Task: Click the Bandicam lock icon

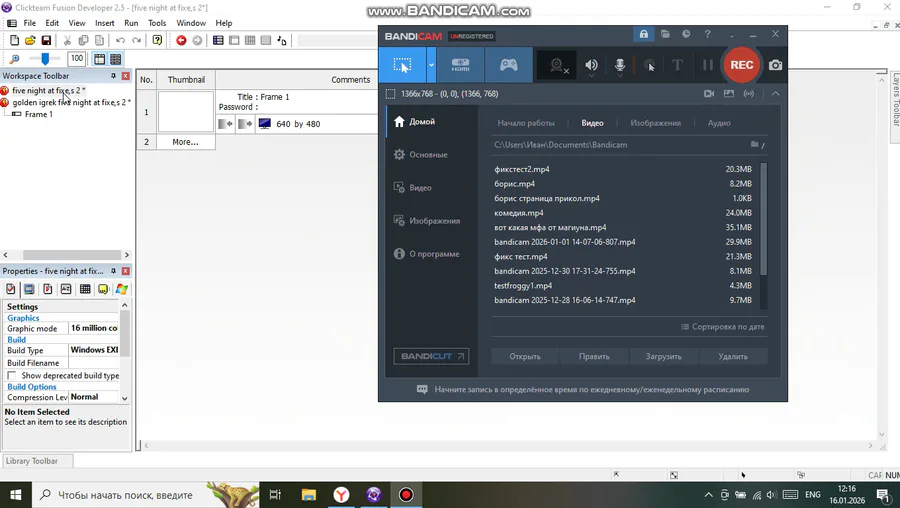Action: [x=643, y=34]
